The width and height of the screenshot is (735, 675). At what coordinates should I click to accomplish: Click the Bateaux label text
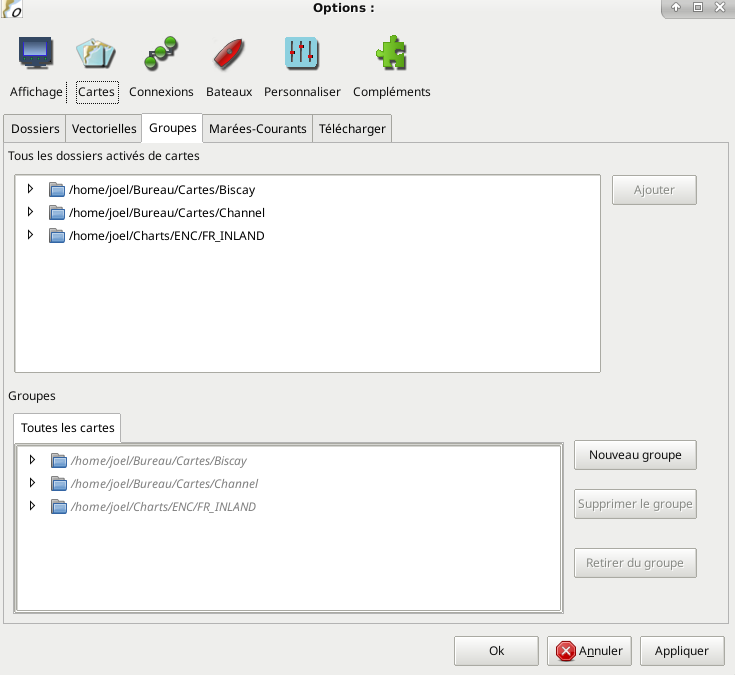point(229,92)
